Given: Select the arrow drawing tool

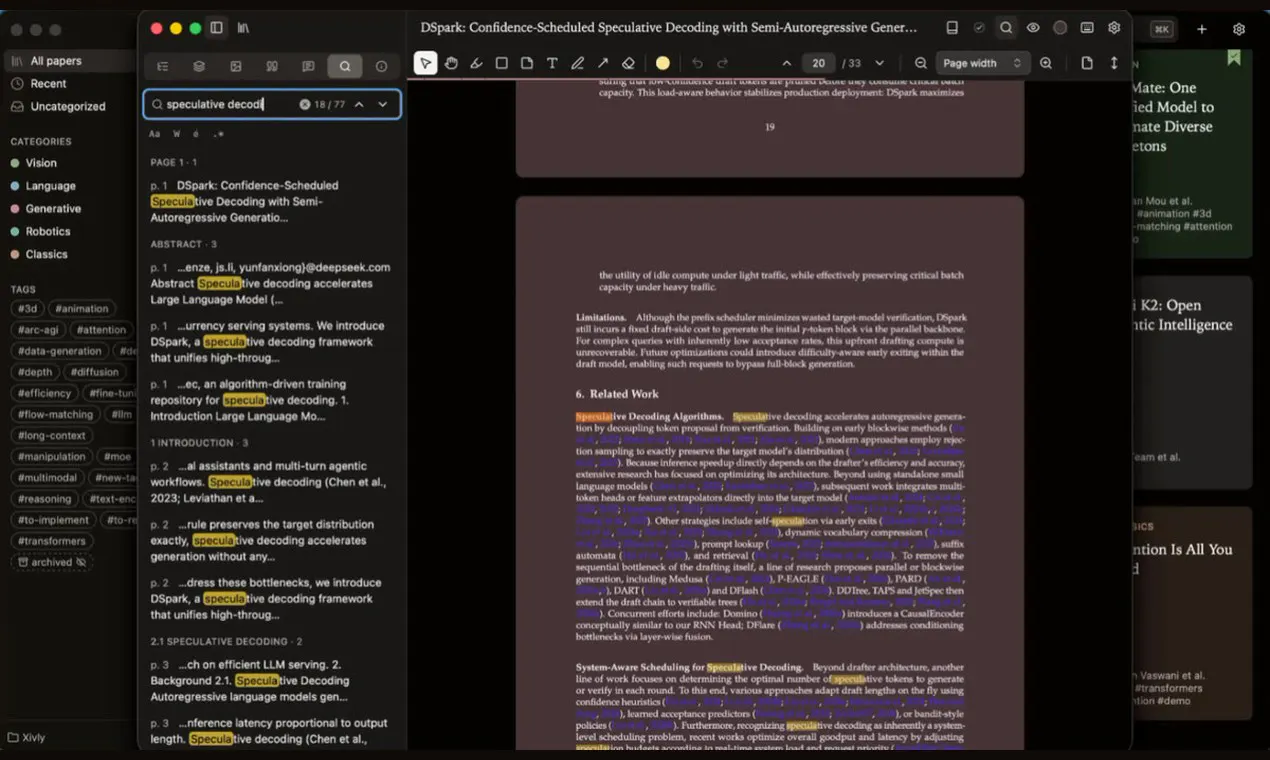Looking at the screenshot, I should click(603, 63).
